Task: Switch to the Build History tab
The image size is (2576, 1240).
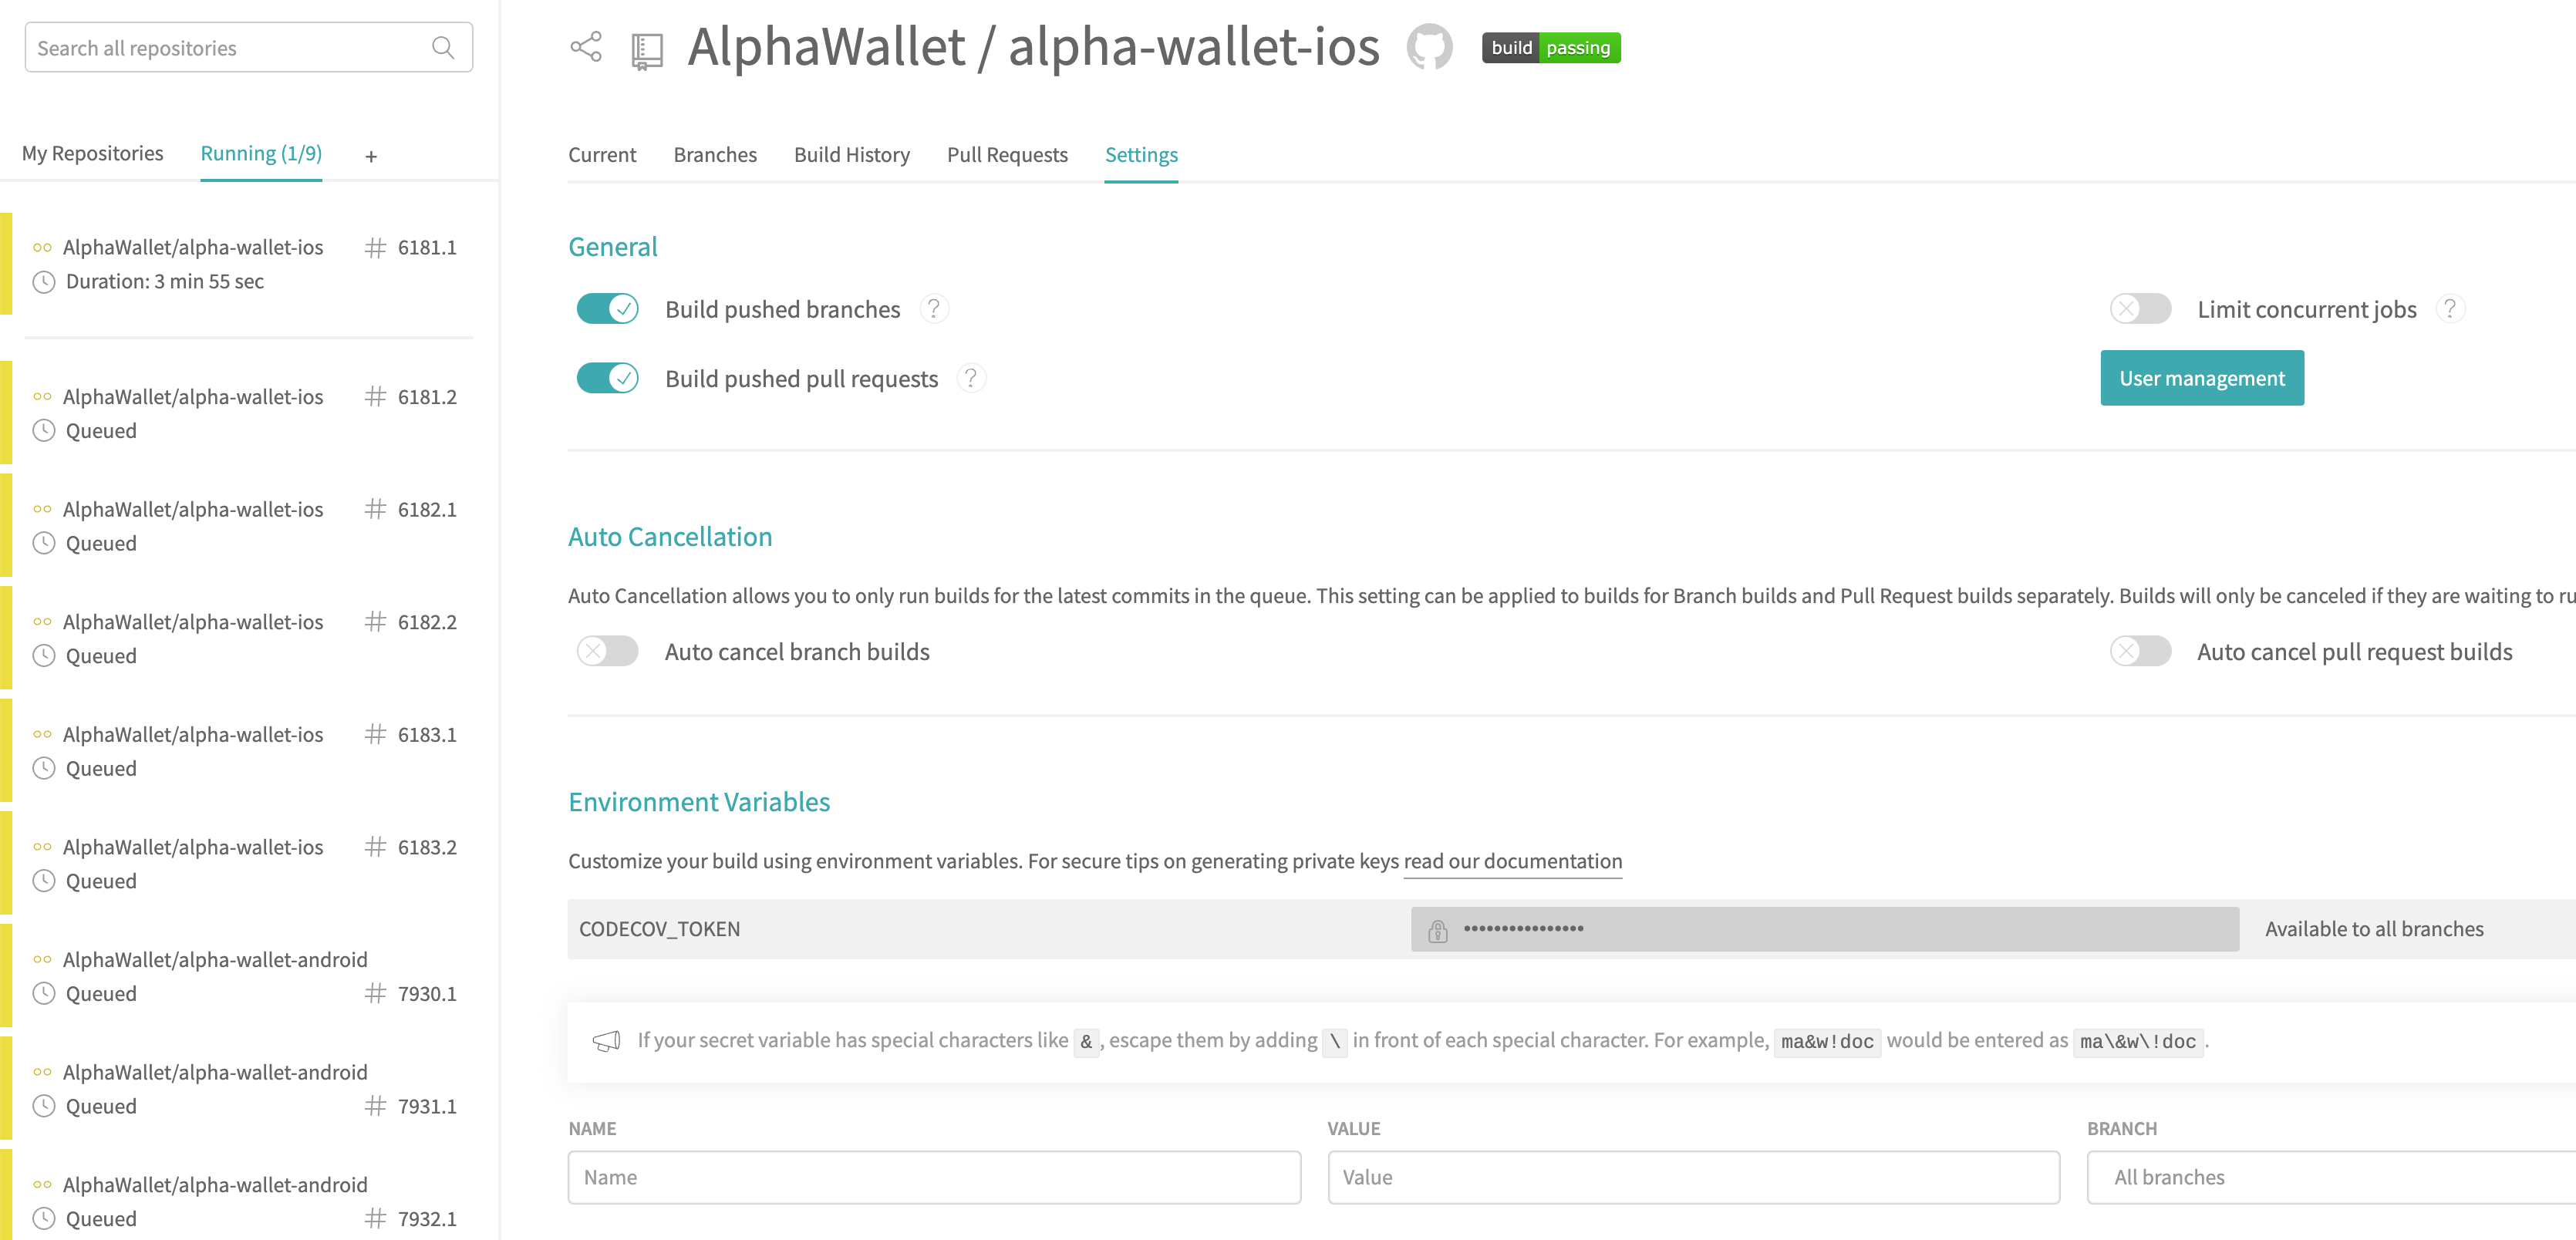Action: 851,154
